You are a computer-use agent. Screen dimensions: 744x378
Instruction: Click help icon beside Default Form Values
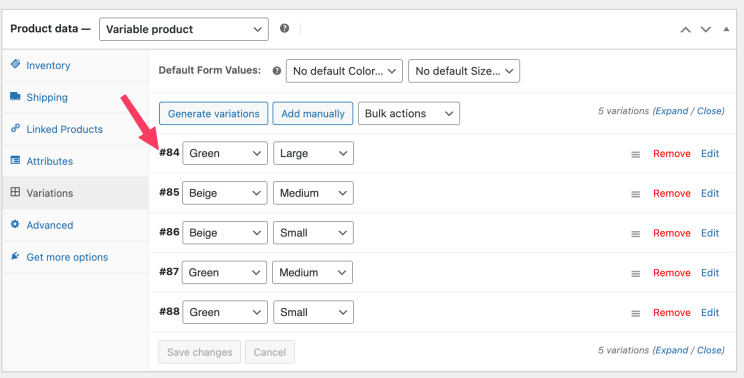[x=277, y=71]
